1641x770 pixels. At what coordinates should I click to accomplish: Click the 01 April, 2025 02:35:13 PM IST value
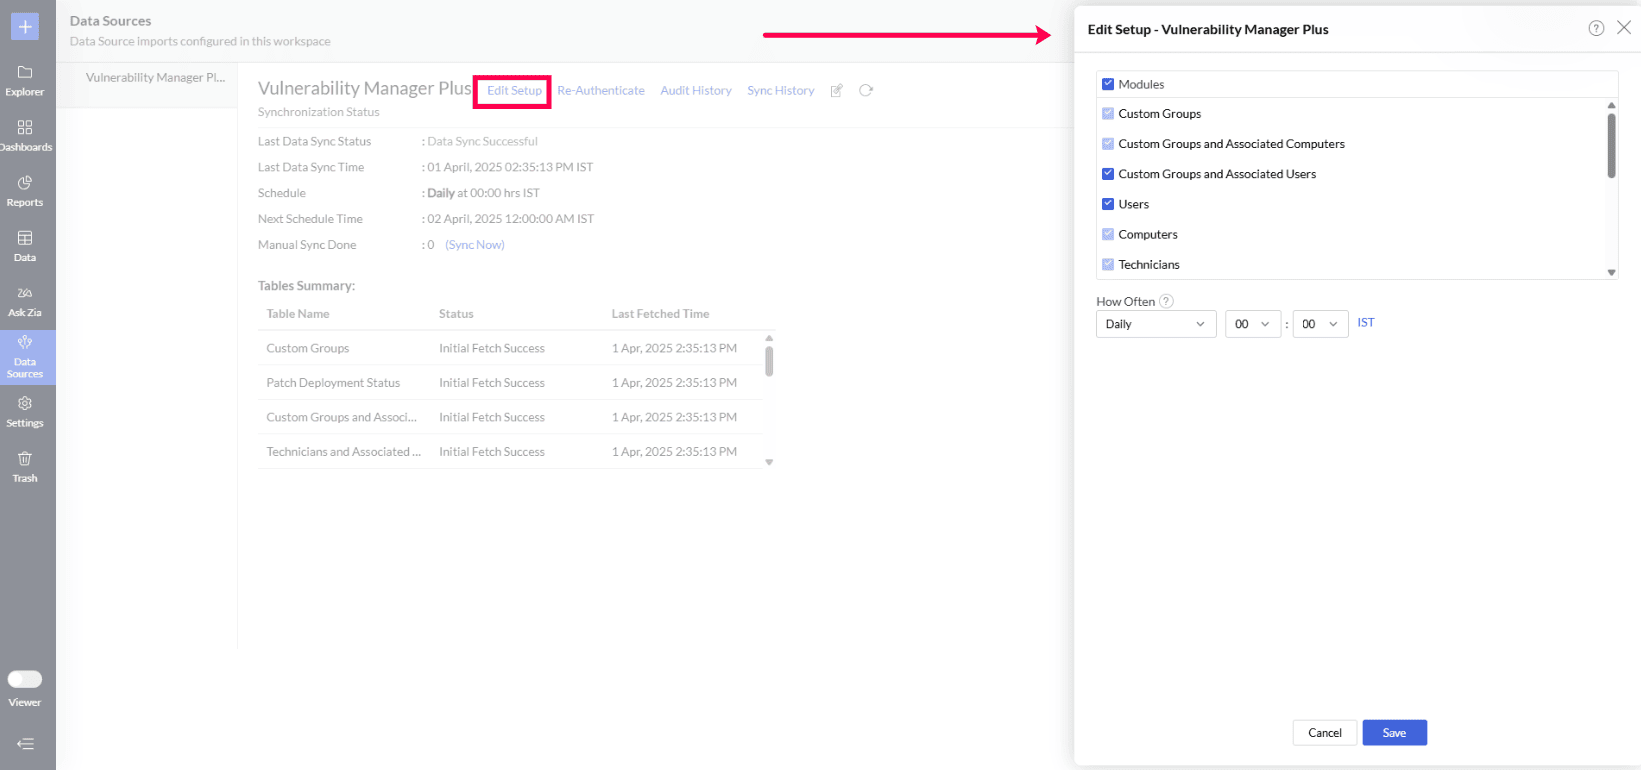click(510, 168)
